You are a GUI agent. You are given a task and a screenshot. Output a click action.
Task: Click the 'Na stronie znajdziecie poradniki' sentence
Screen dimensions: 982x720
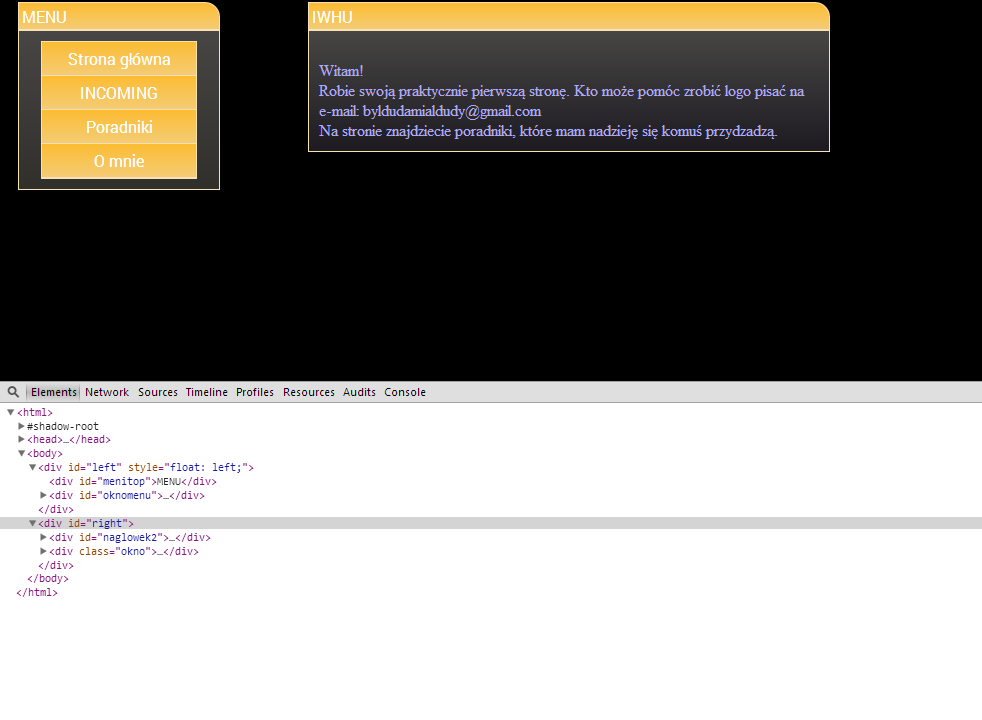coord(548,131)
